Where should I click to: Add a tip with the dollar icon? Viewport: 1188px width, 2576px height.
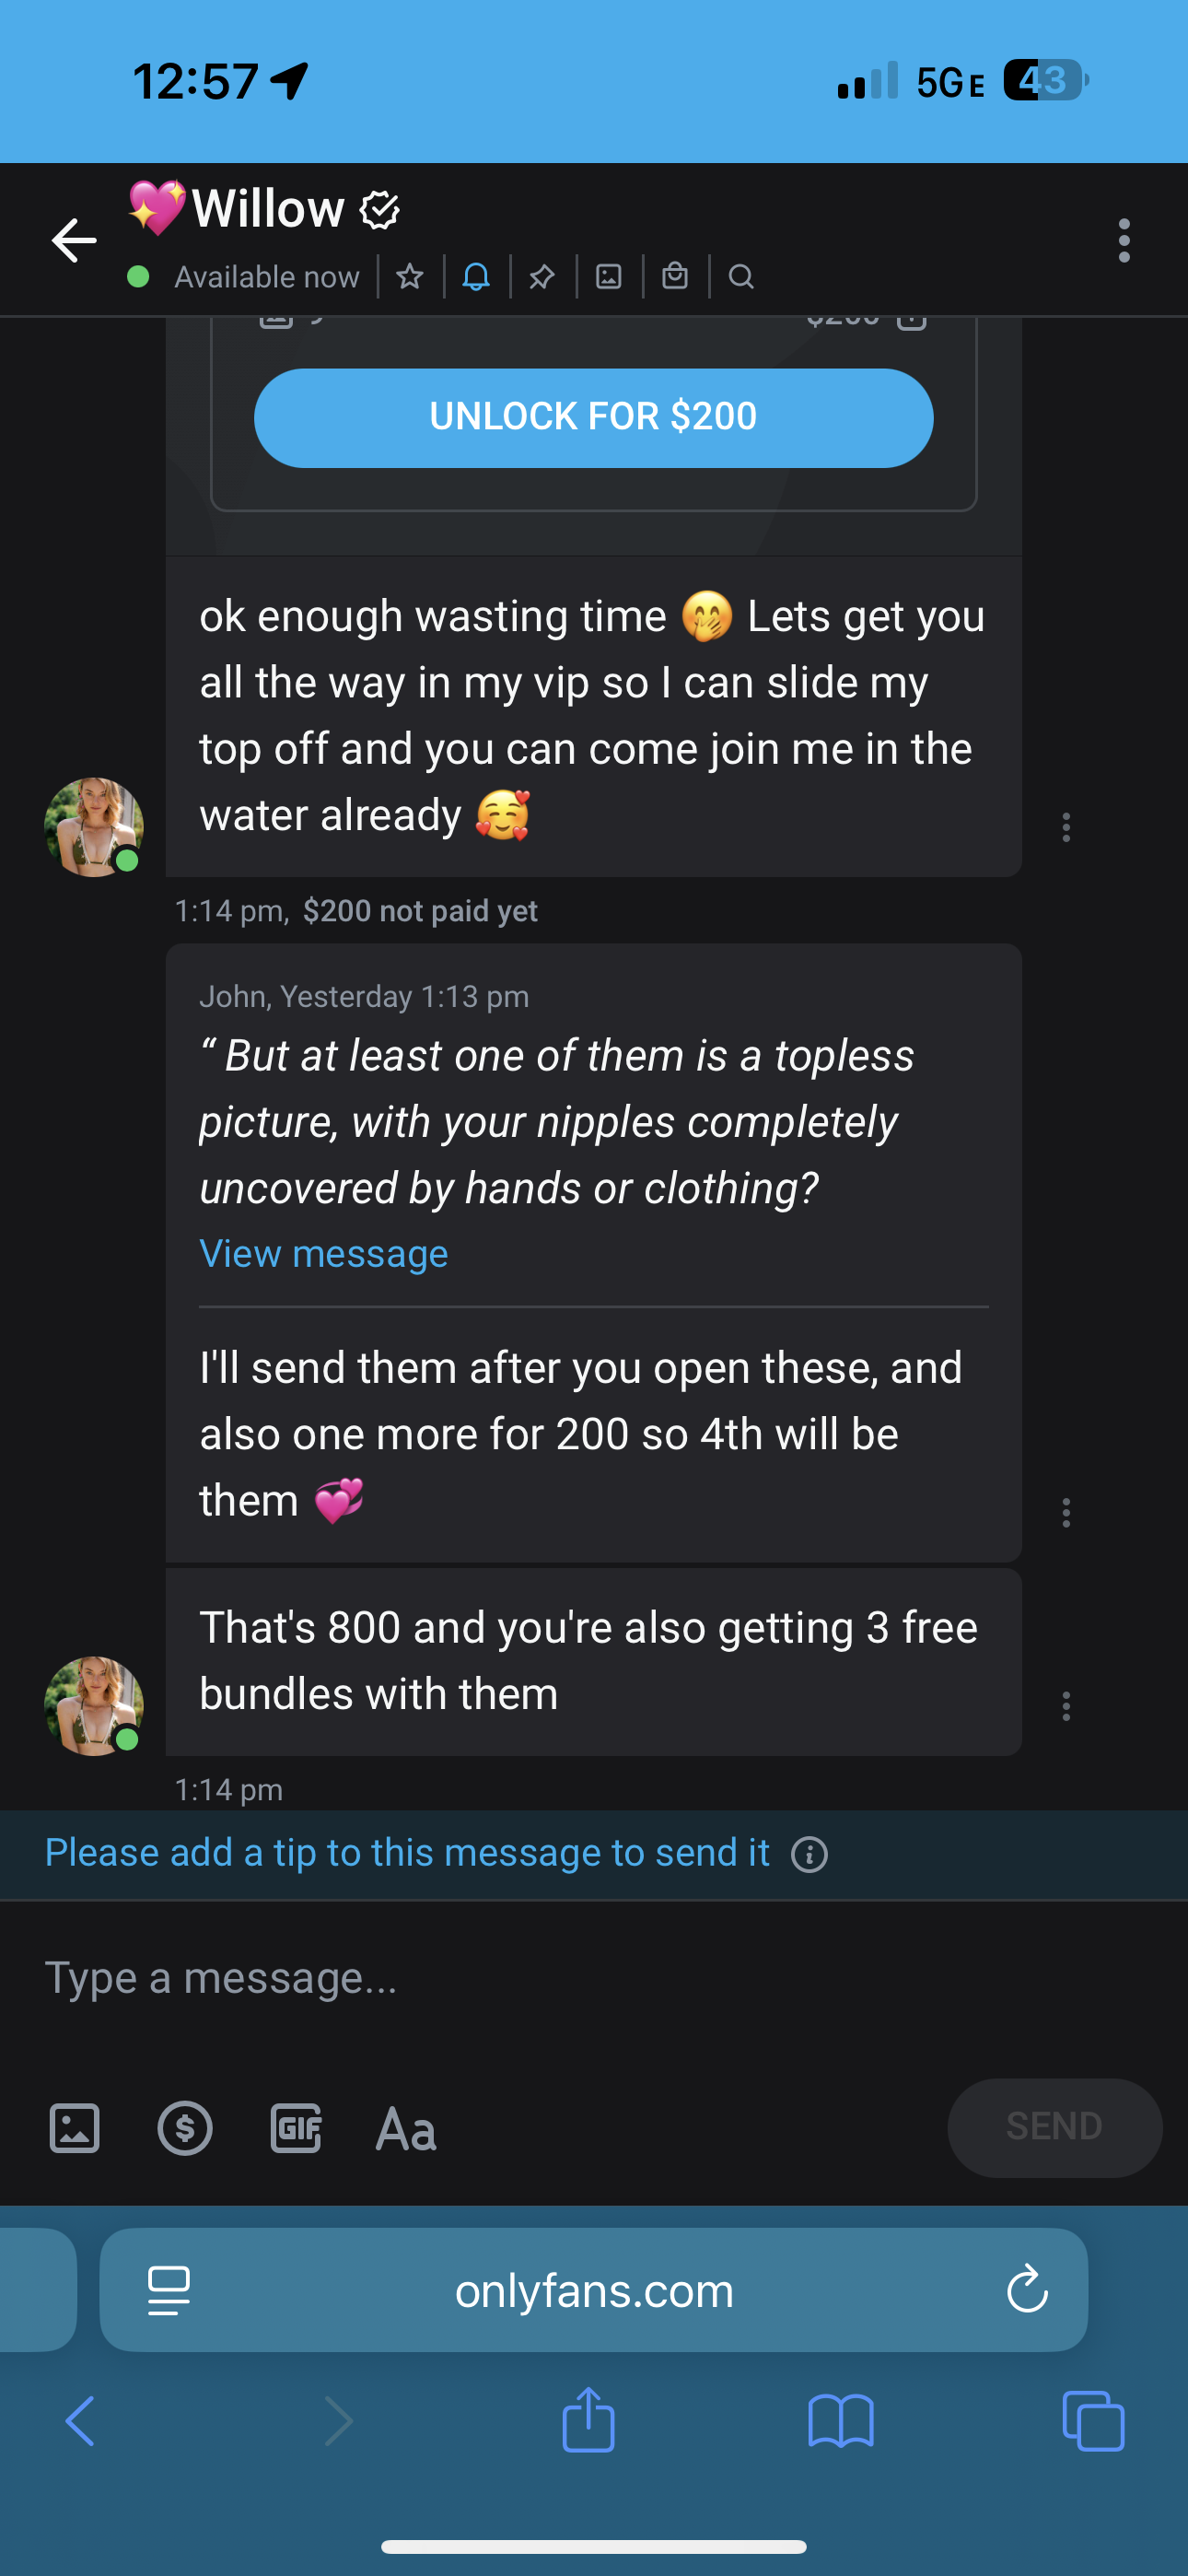click(x=185, y=2128)
